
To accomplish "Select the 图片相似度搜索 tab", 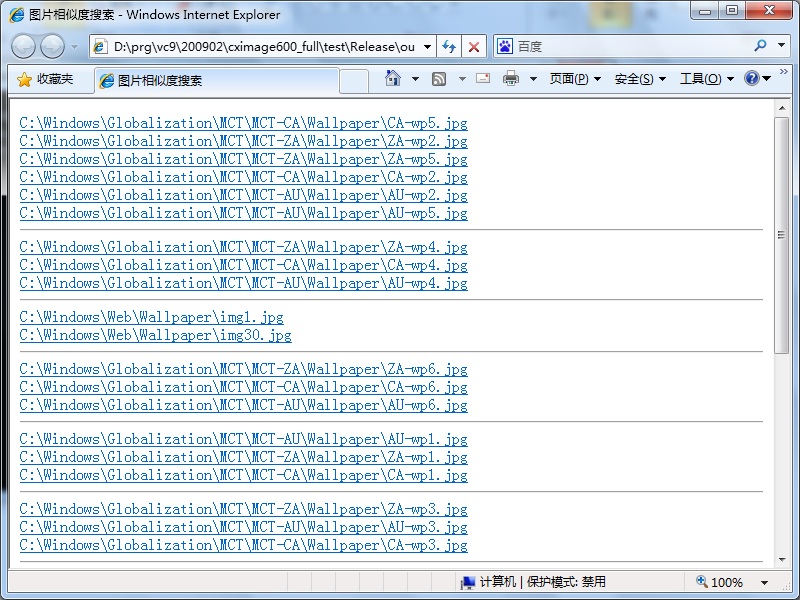I will tap(217, 81).
